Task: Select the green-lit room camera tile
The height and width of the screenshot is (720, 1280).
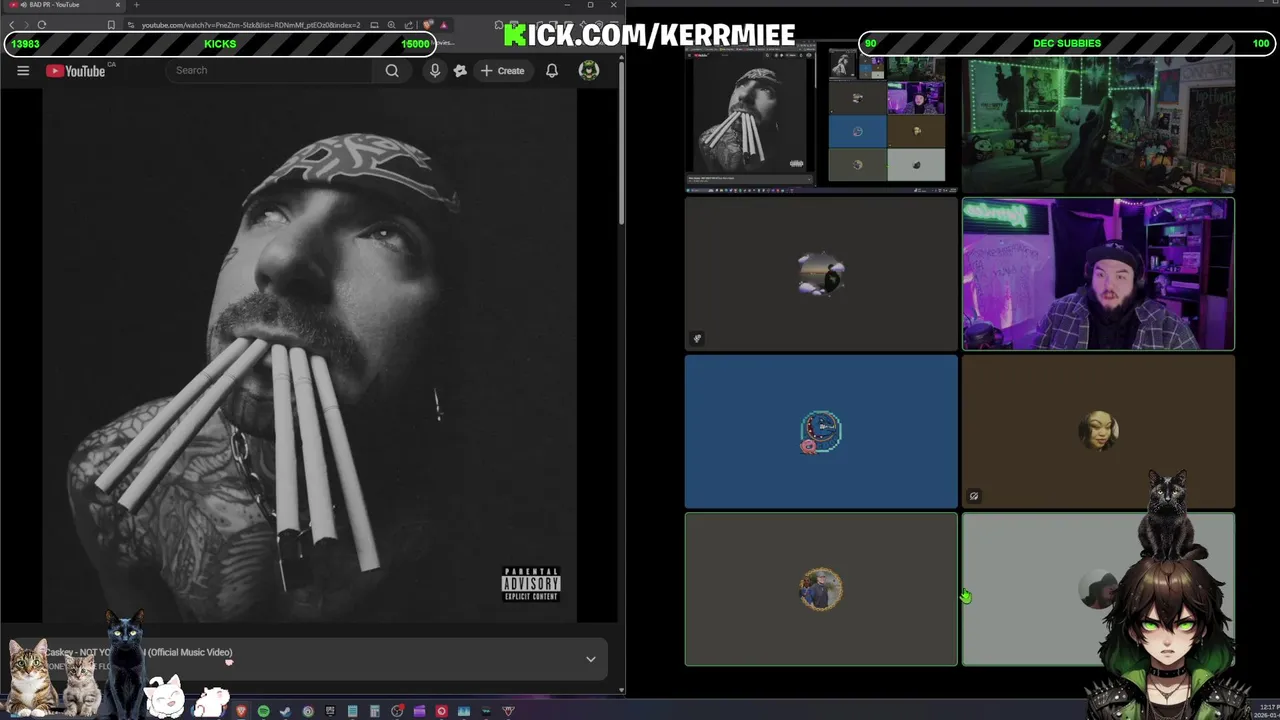Action: pos(1098,122)
